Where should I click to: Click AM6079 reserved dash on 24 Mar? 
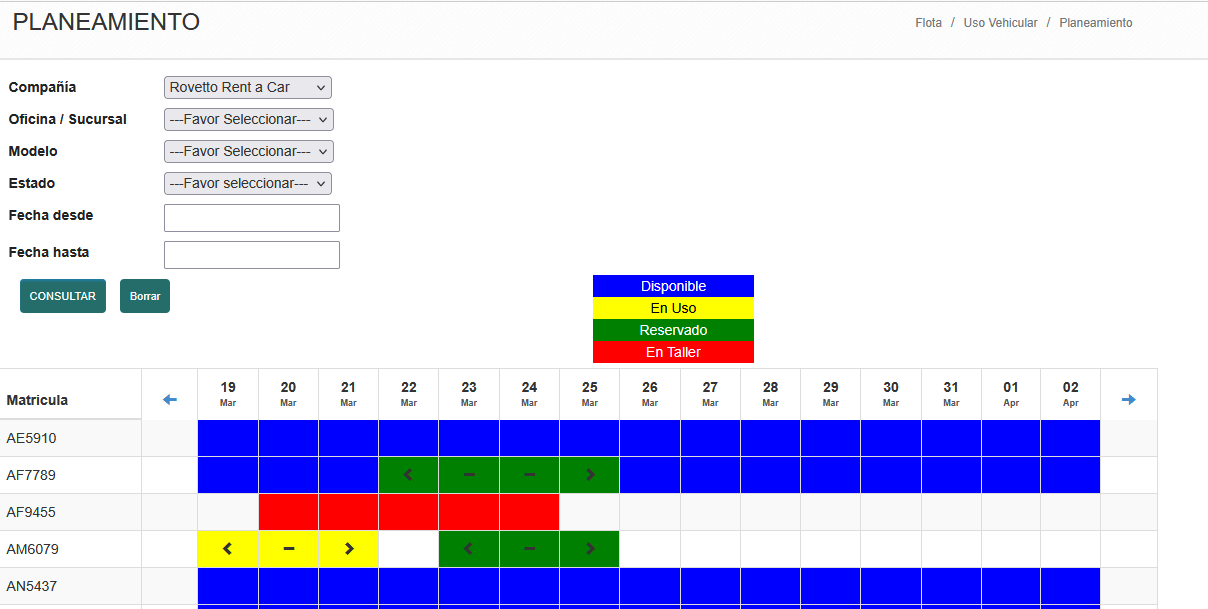click(529, 549)
